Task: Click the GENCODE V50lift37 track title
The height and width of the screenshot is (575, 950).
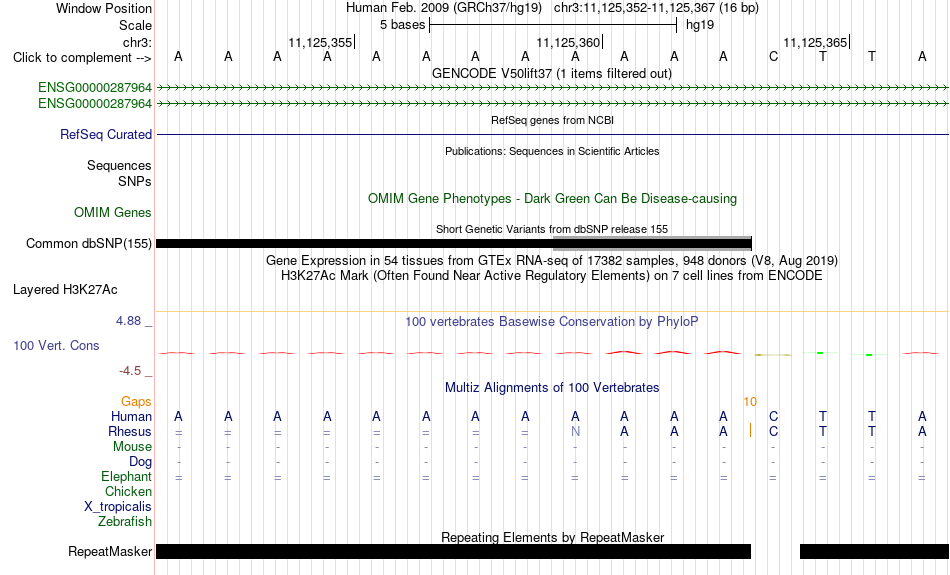Action: coord(552,73)
